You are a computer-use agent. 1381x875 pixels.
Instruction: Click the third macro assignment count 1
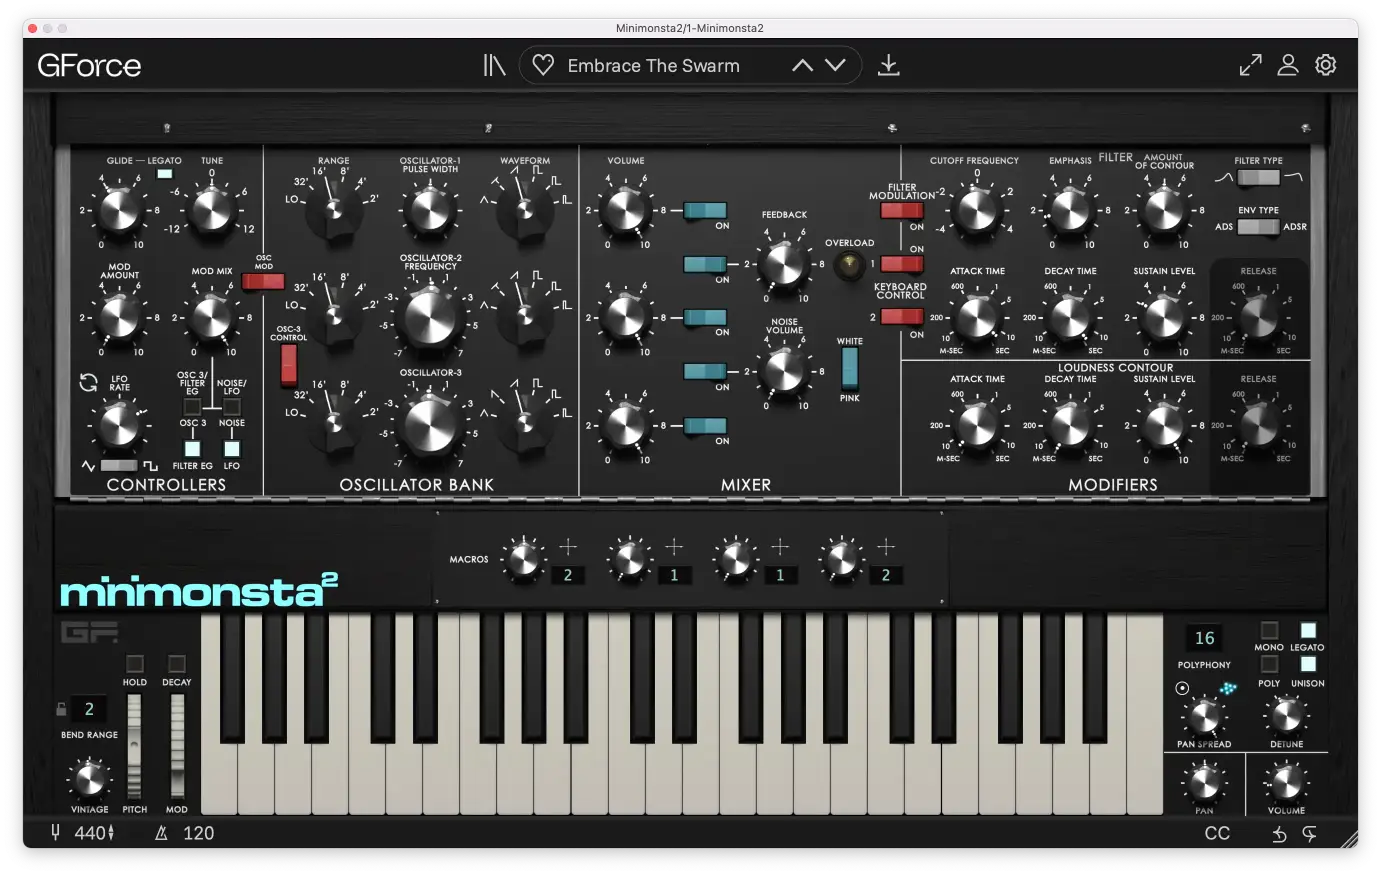[780, 575]
